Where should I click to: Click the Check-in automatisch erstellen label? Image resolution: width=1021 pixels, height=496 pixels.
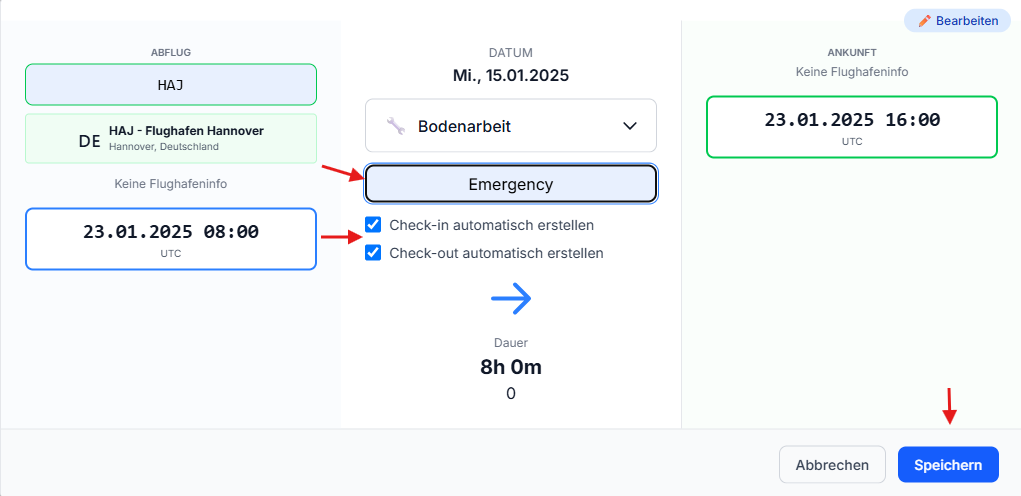click(x=492, y=225)
